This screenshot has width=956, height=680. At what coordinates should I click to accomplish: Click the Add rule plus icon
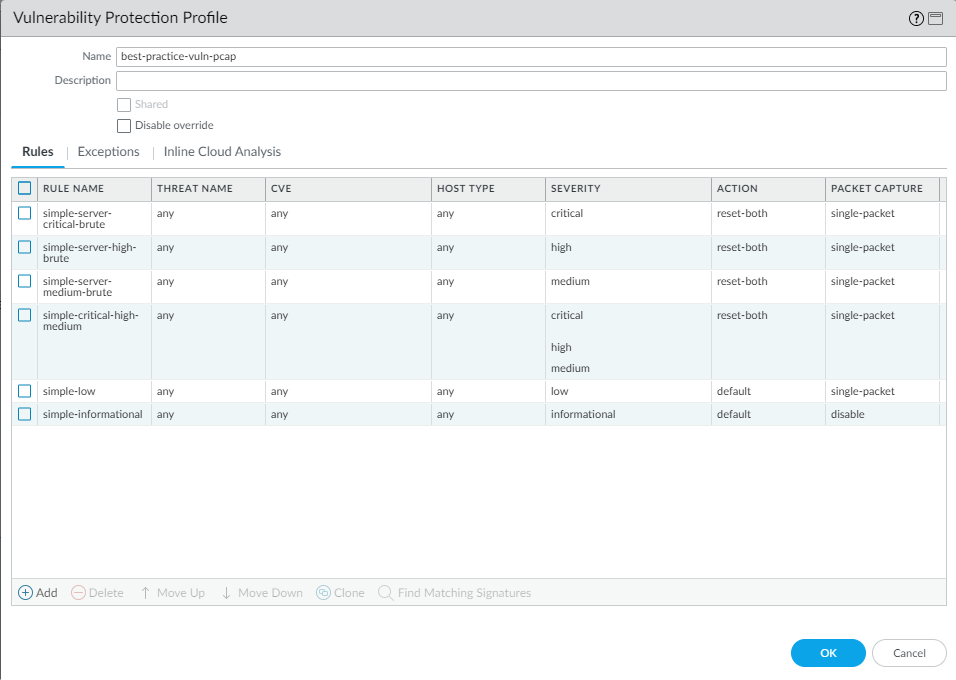(26, 593)
